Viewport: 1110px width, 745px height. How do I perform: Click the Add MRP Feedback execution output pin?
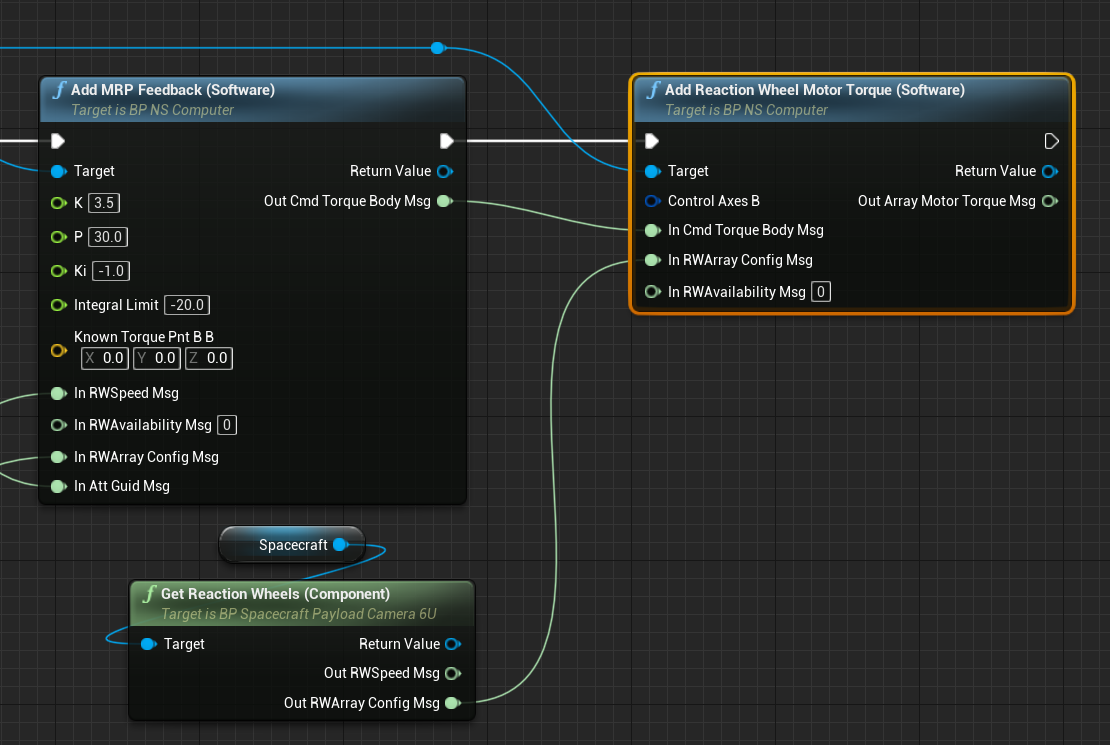pos(446,140)
